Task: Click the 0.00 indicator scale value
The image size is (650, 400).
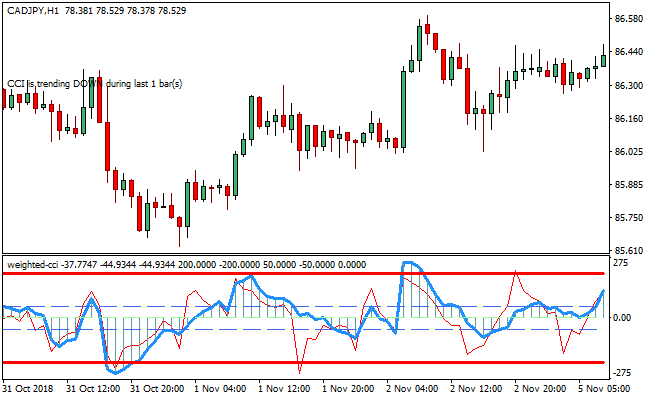Action: point(623,318)
